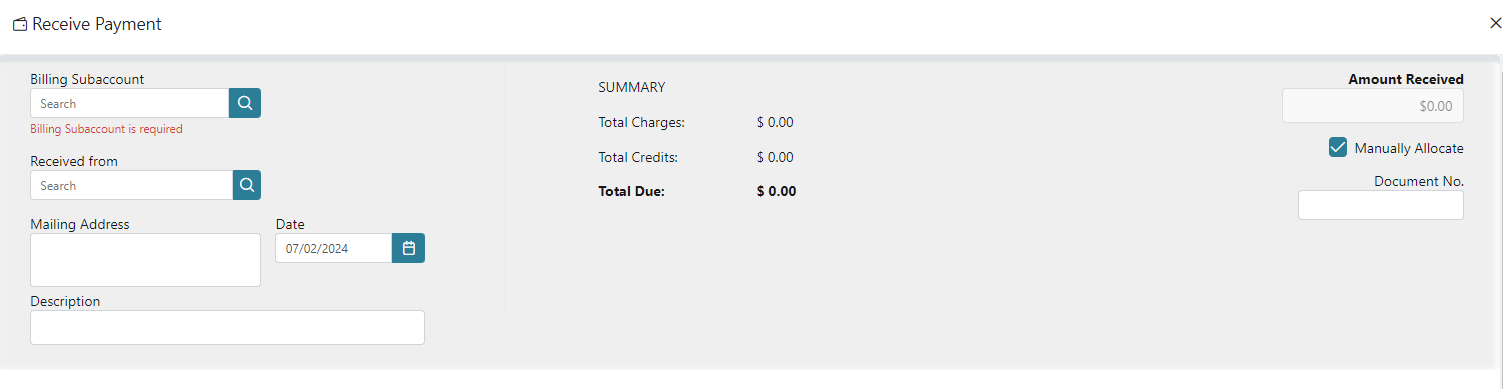Click the Billing Subaccount magnifier search button
The width and height of the screenshot is (1503, 389).
click(x=245, y=103)
